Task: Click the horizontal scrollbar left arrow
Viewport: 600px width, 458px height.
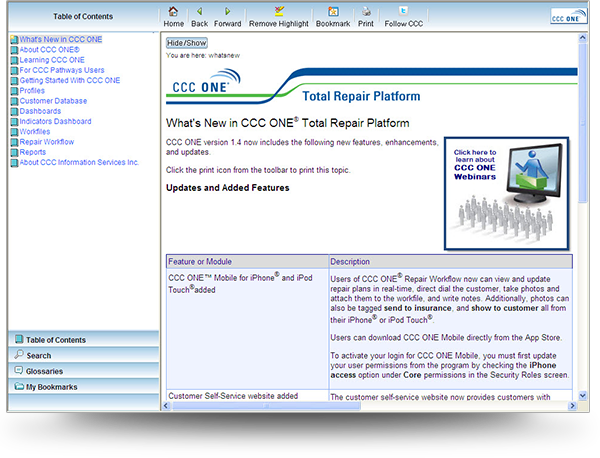Action: coord(166,406)
